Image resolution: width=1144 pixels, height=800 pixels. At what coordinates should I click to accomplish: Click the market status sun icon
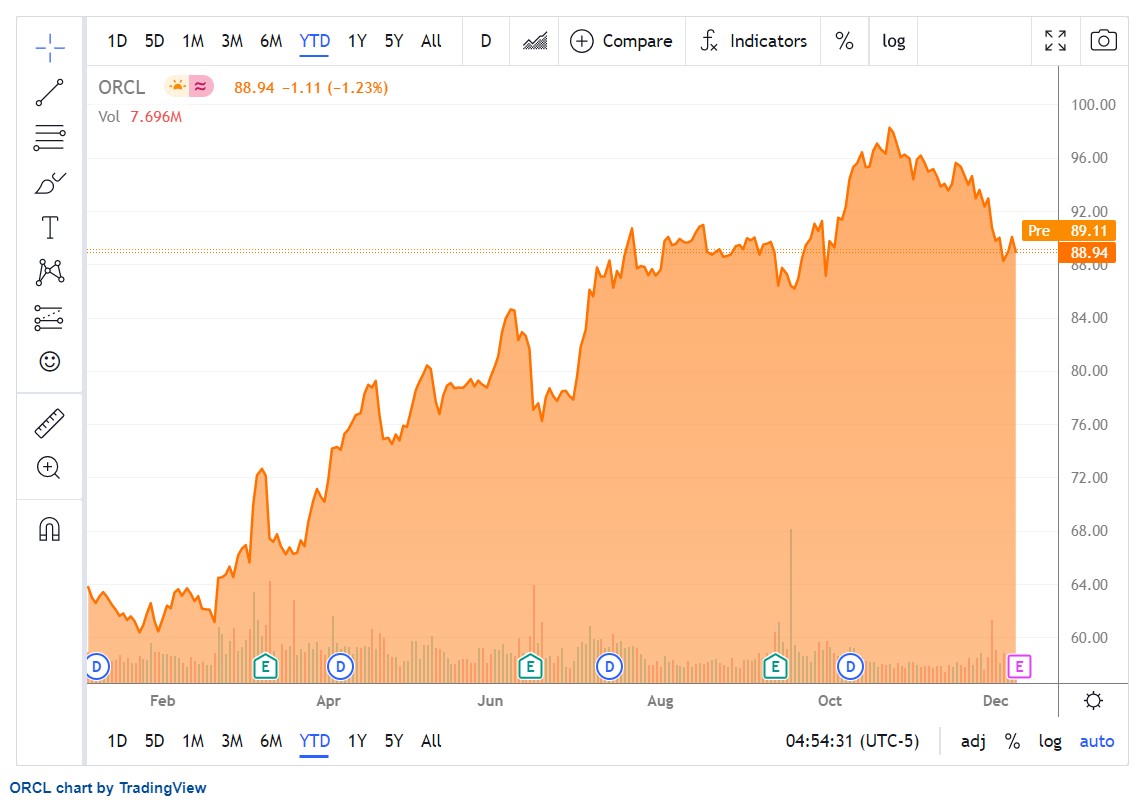177,87
